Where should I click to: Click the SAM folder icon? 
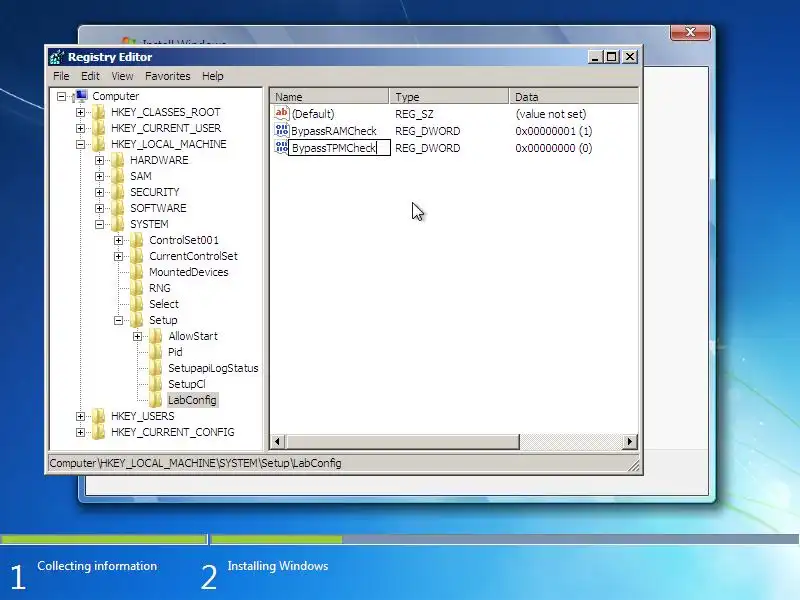pos(118,176)
